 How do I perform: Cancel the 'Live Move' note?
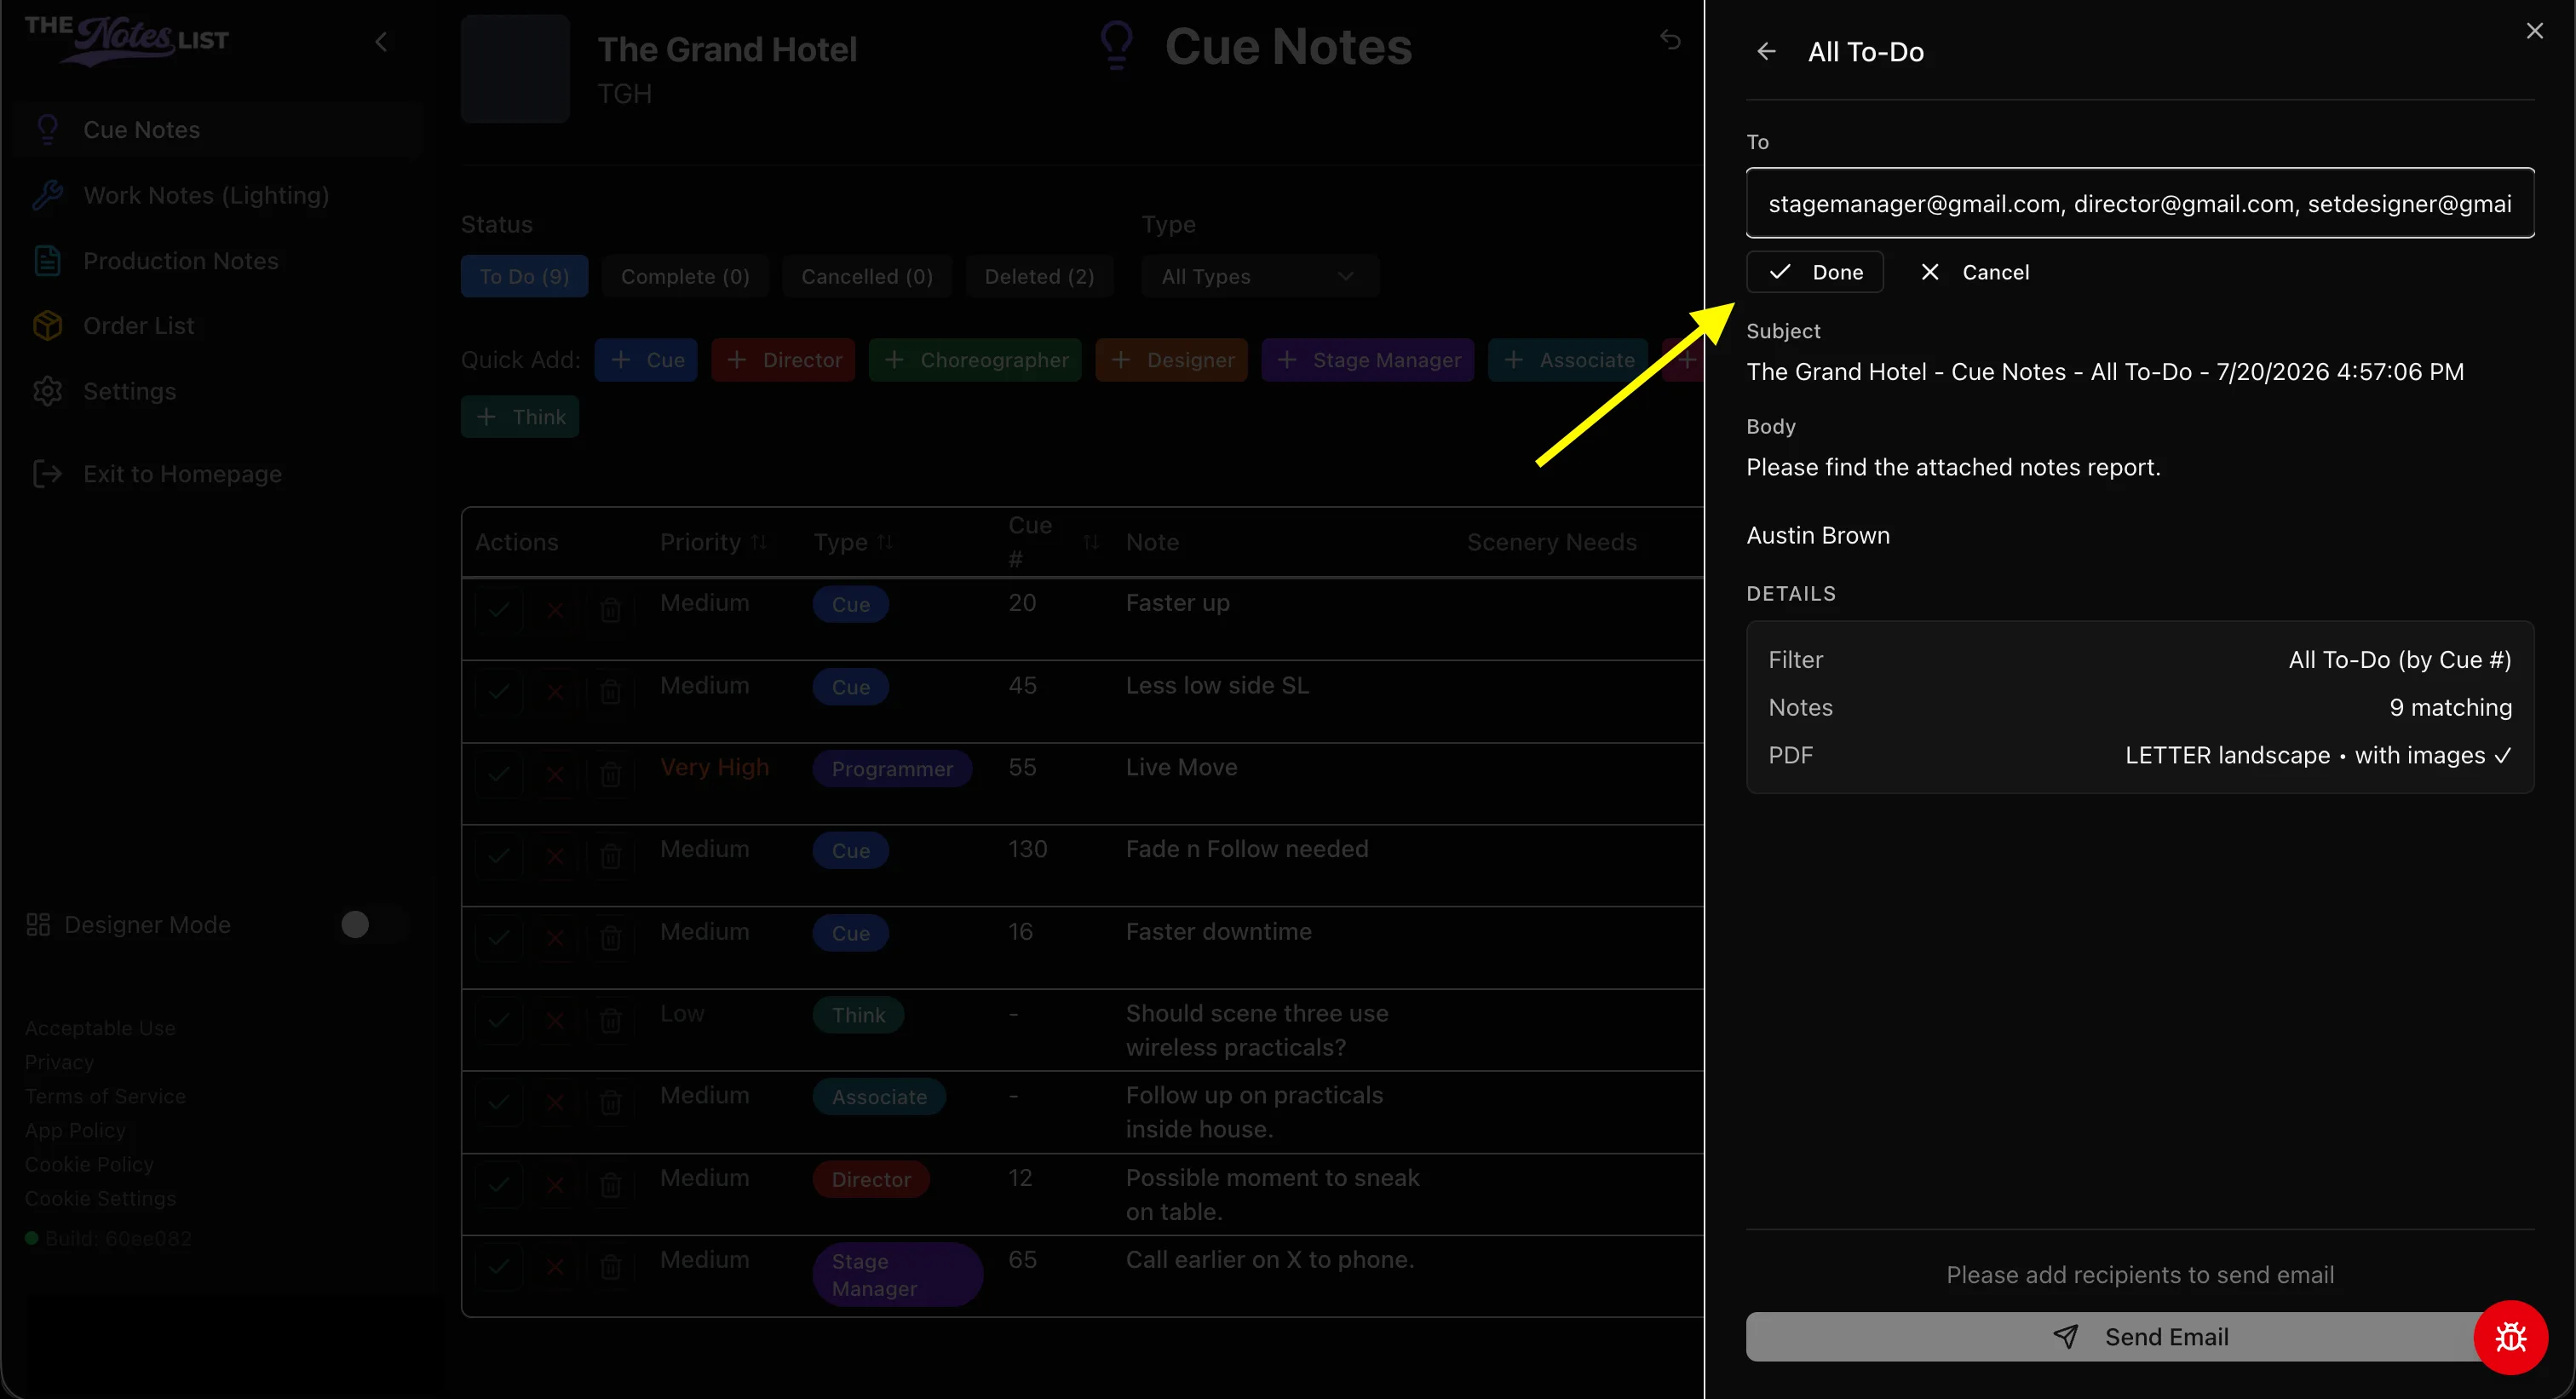coord(555,773)
